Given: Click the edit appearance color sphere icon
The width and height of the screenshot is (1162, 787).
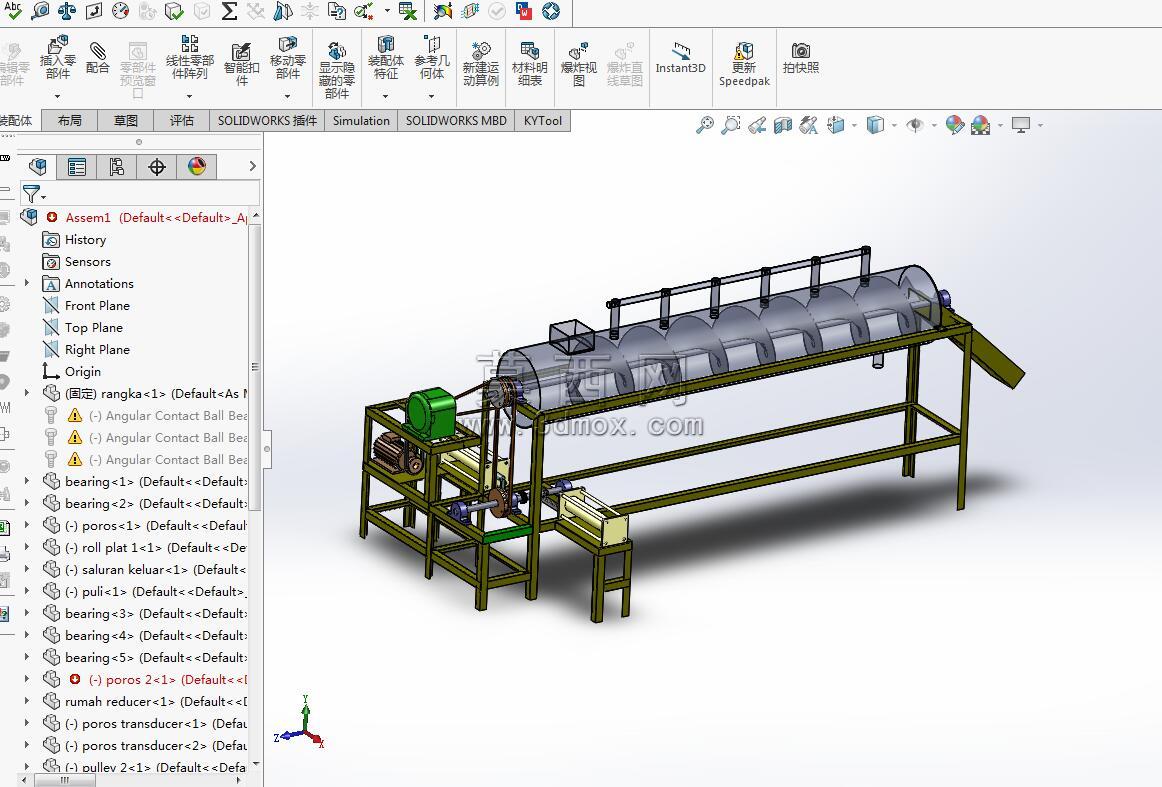Looking at the screenshot, I should [954, 125].
